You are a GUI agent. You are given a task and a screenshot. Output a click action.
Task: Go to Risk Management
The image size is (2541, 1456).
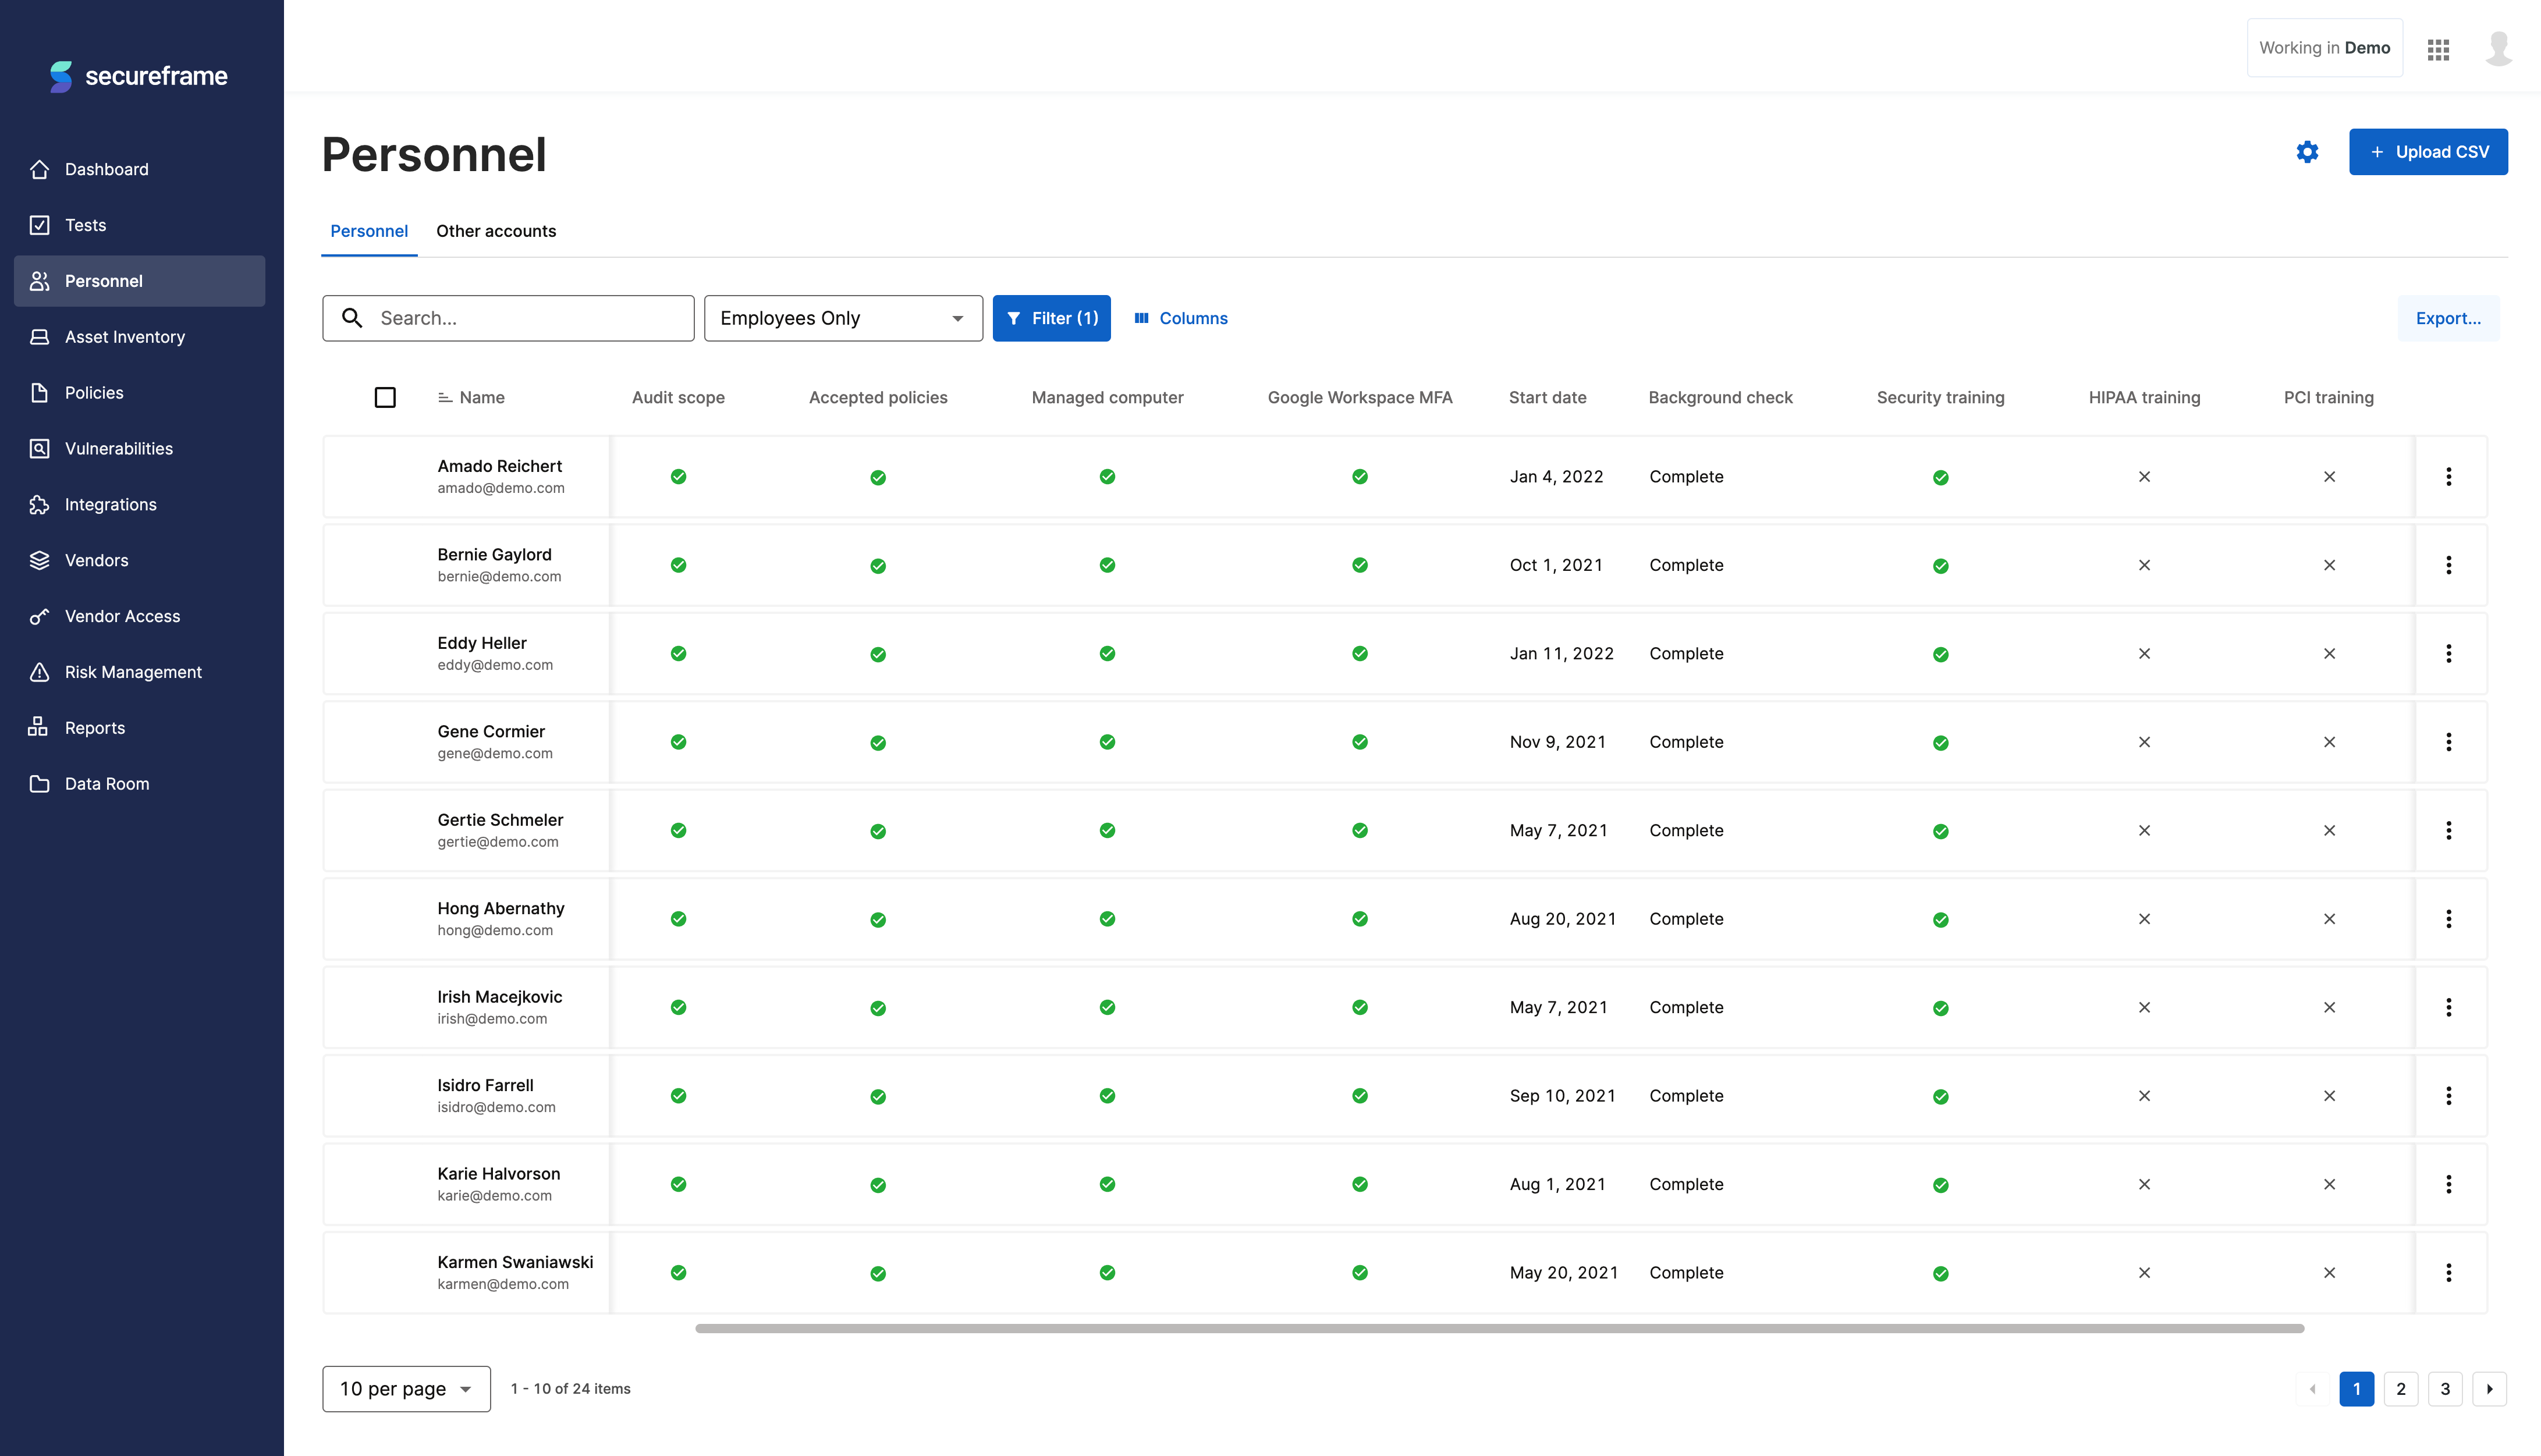[133, 671]
